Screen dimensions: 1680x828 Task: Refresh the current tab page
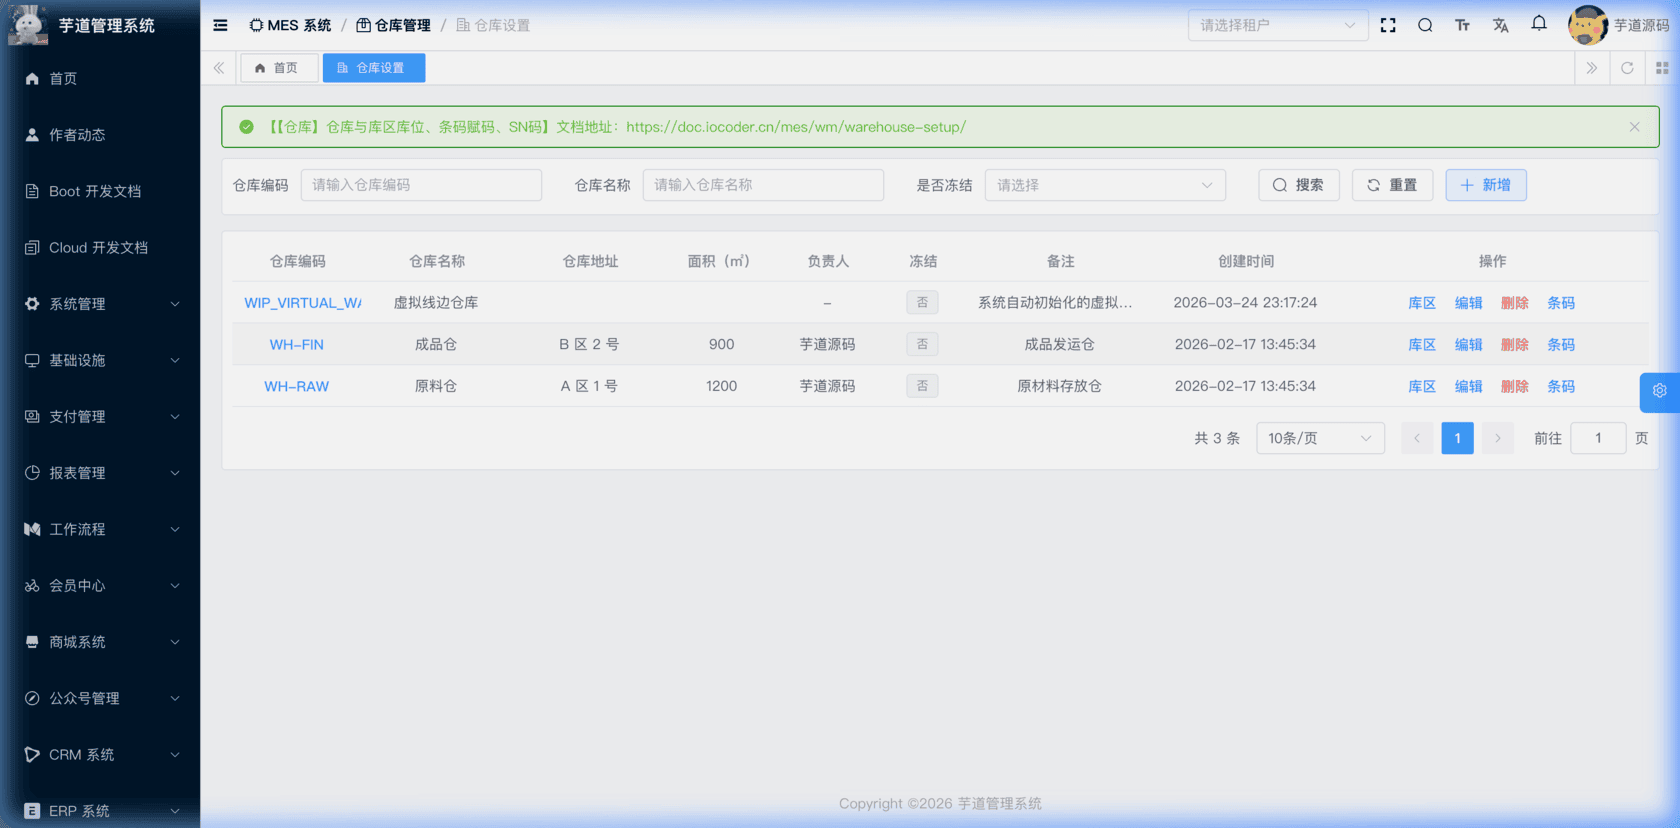(1627, 68)
